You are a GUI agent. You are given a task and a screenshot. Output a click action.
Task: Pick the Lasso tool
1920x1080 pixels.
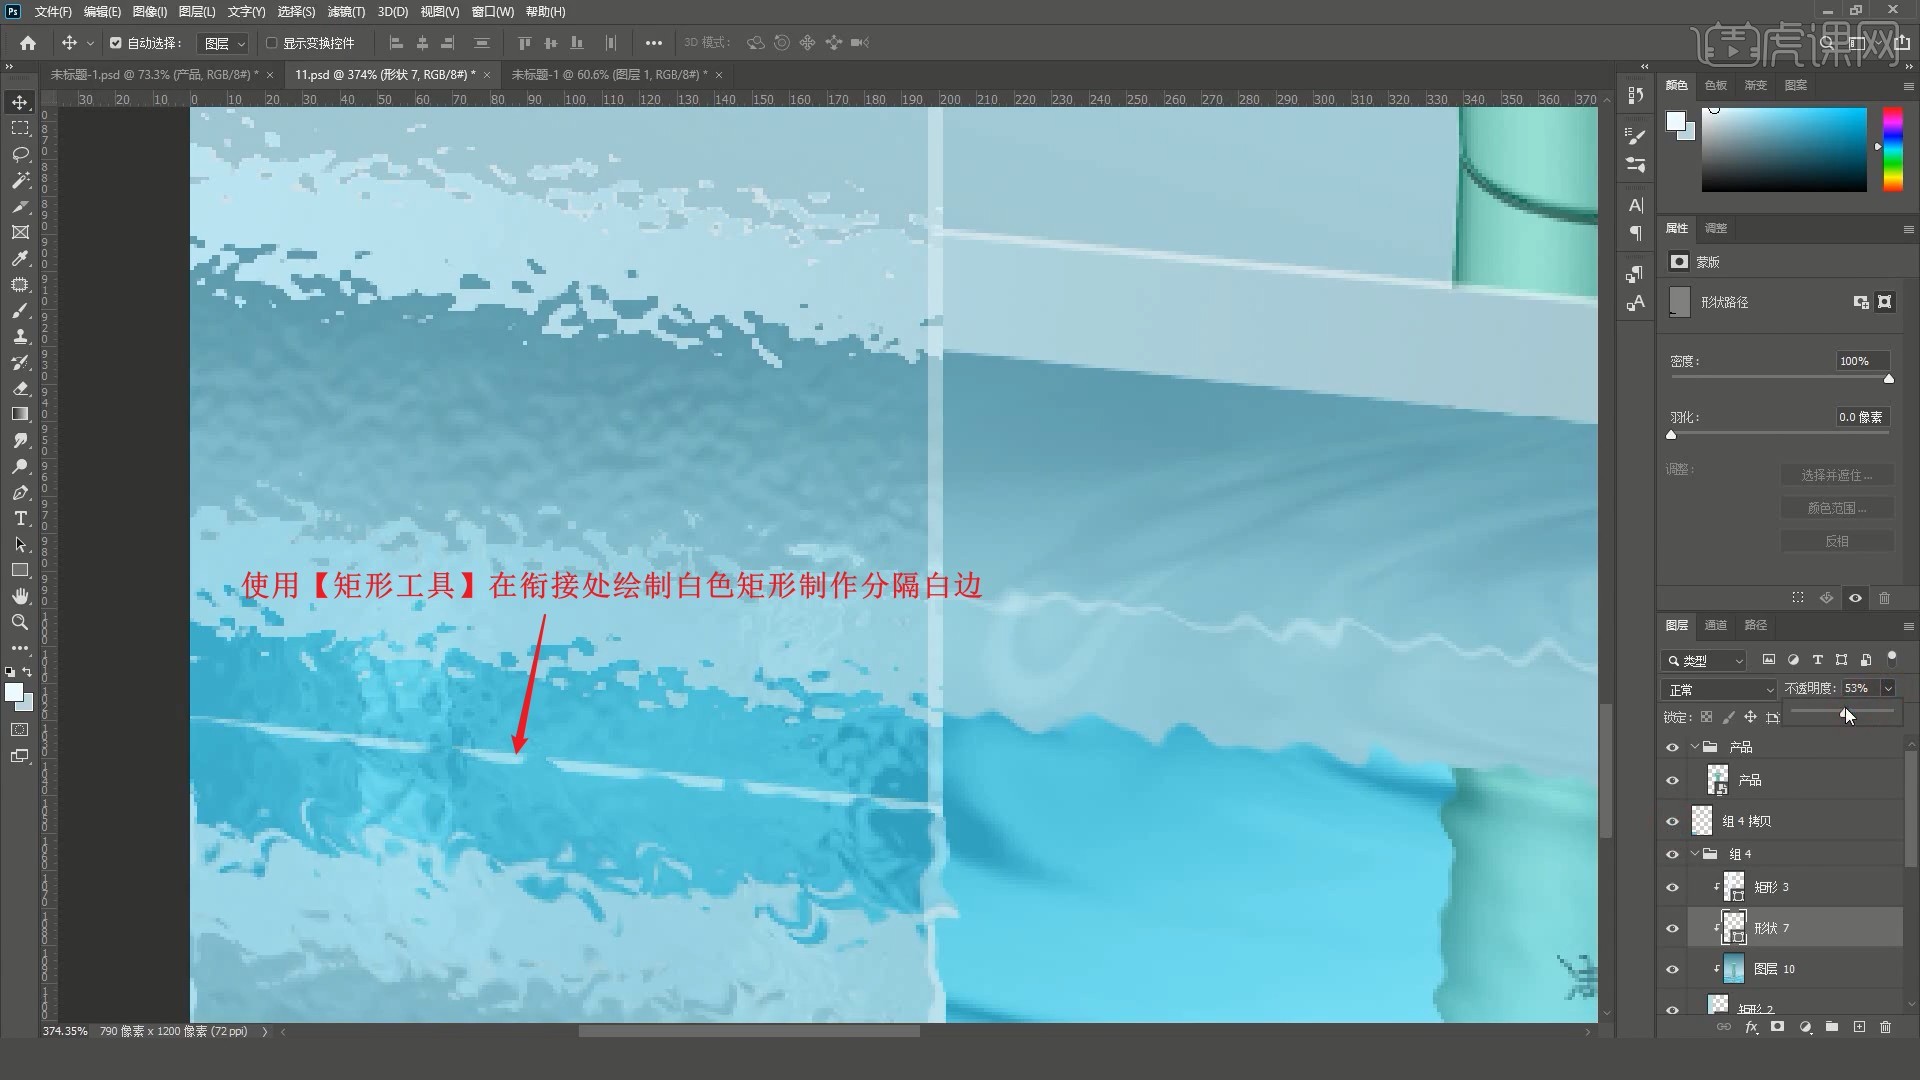point(20,154)
